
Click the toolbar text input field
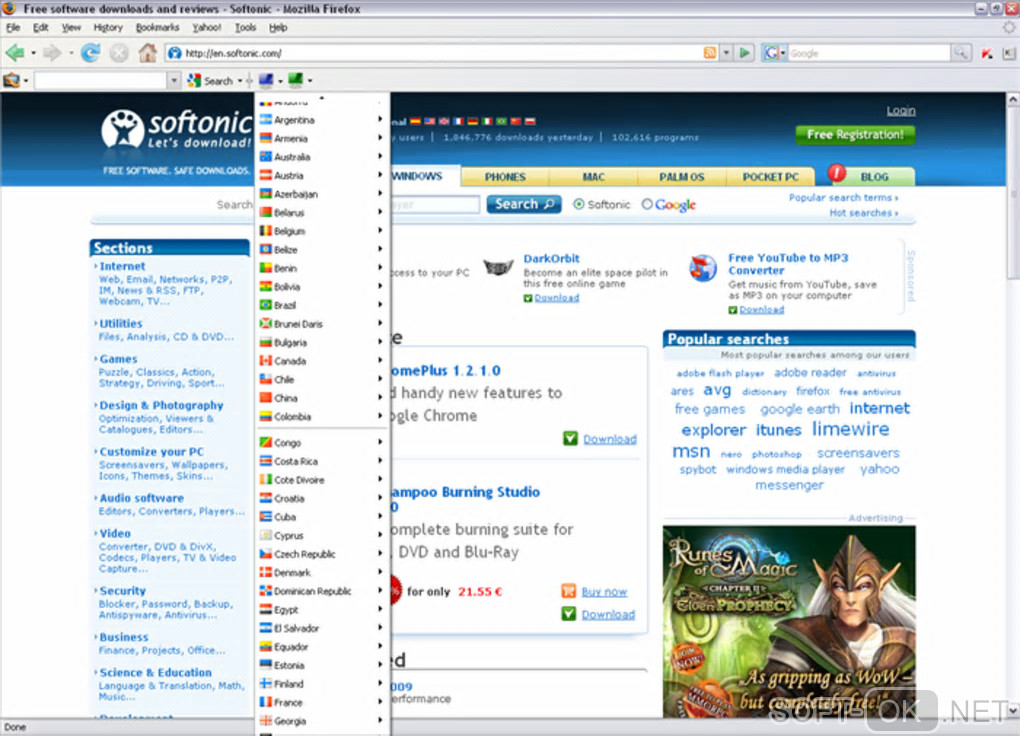pos(100,81)
